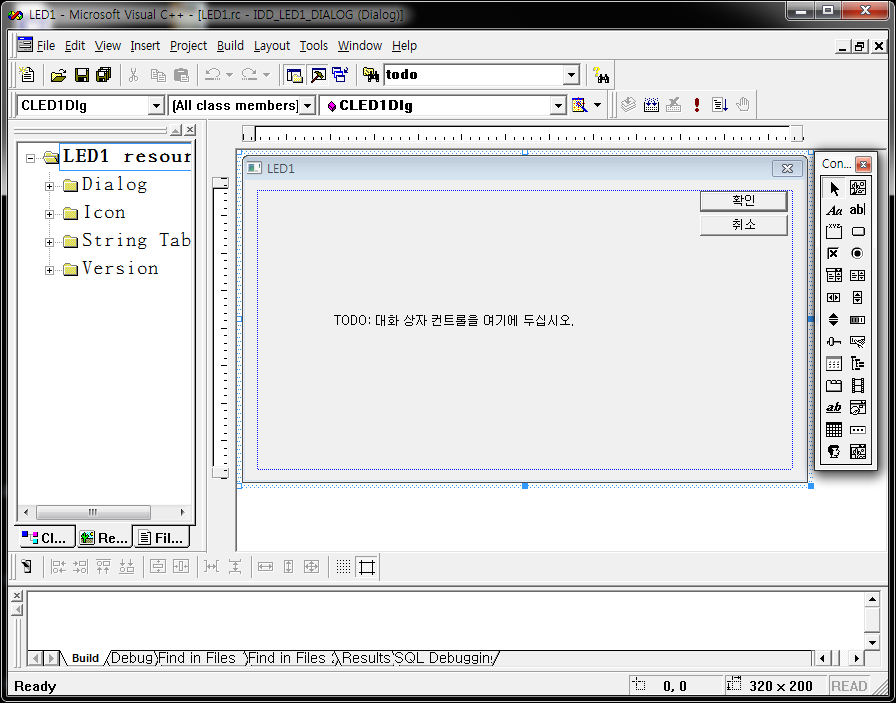896x703 pixels.
Task: Select the Static Text (Aa) control tool
Action: click(834, 210)
